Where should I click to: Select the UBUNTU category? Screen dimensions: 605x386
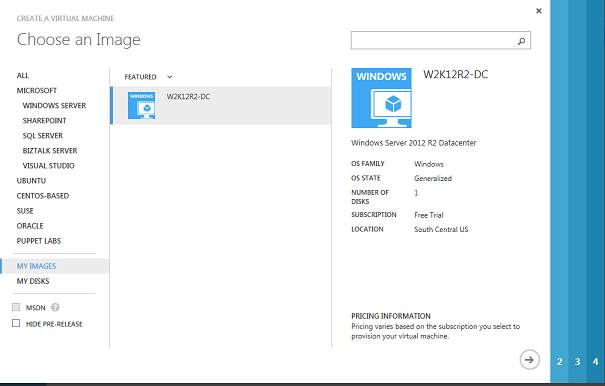pyautogui.click(x=31, y=181)
